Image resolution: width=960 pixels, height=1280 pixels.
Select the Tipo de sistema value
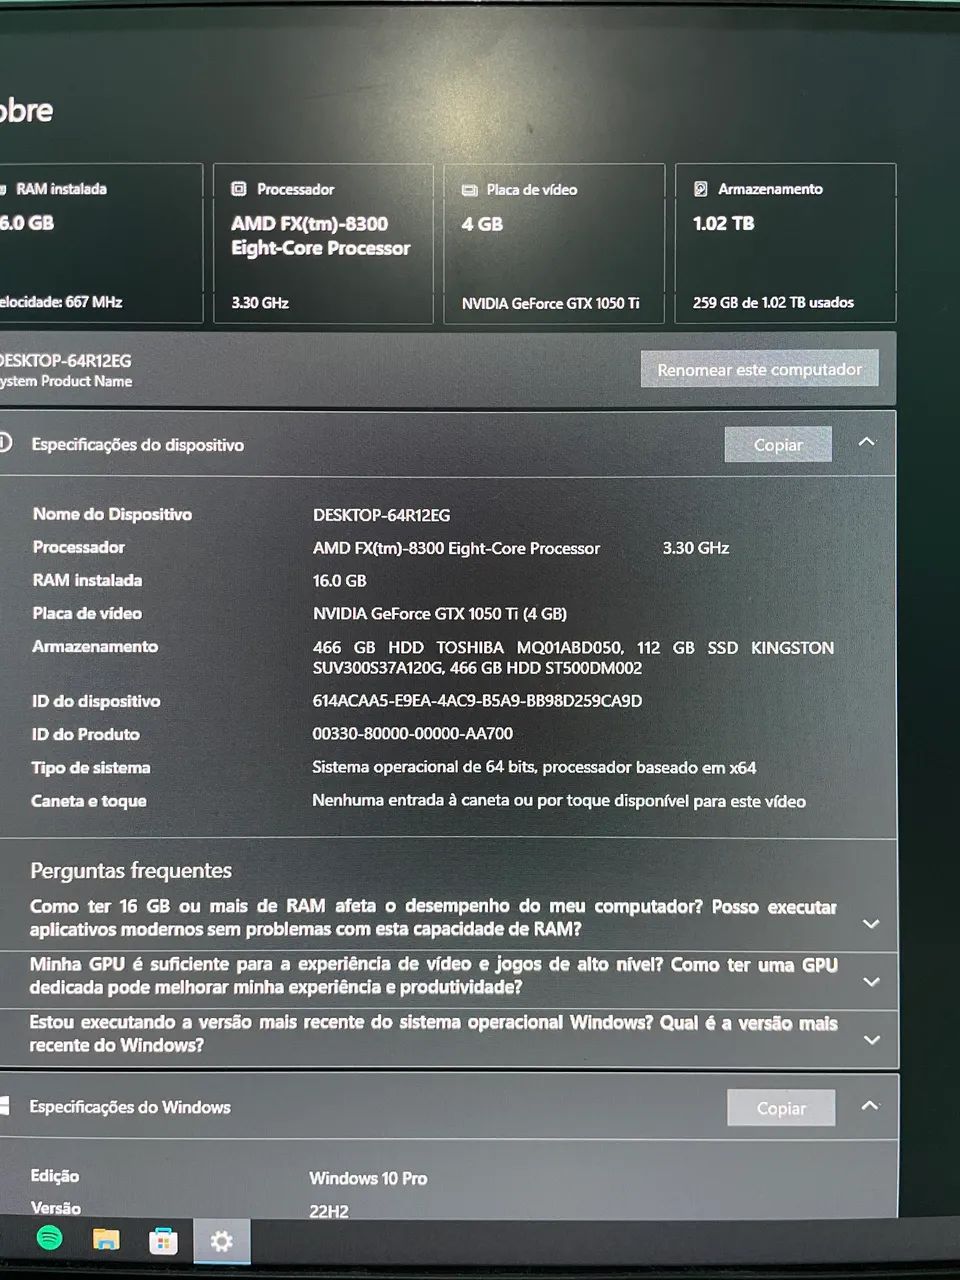click(x=534, y=768)
